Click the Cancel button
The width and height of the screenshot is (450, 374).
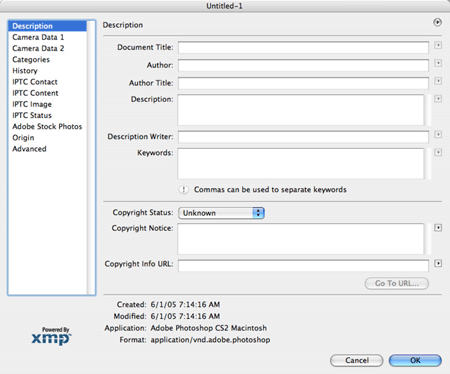(x=357, y=360)
